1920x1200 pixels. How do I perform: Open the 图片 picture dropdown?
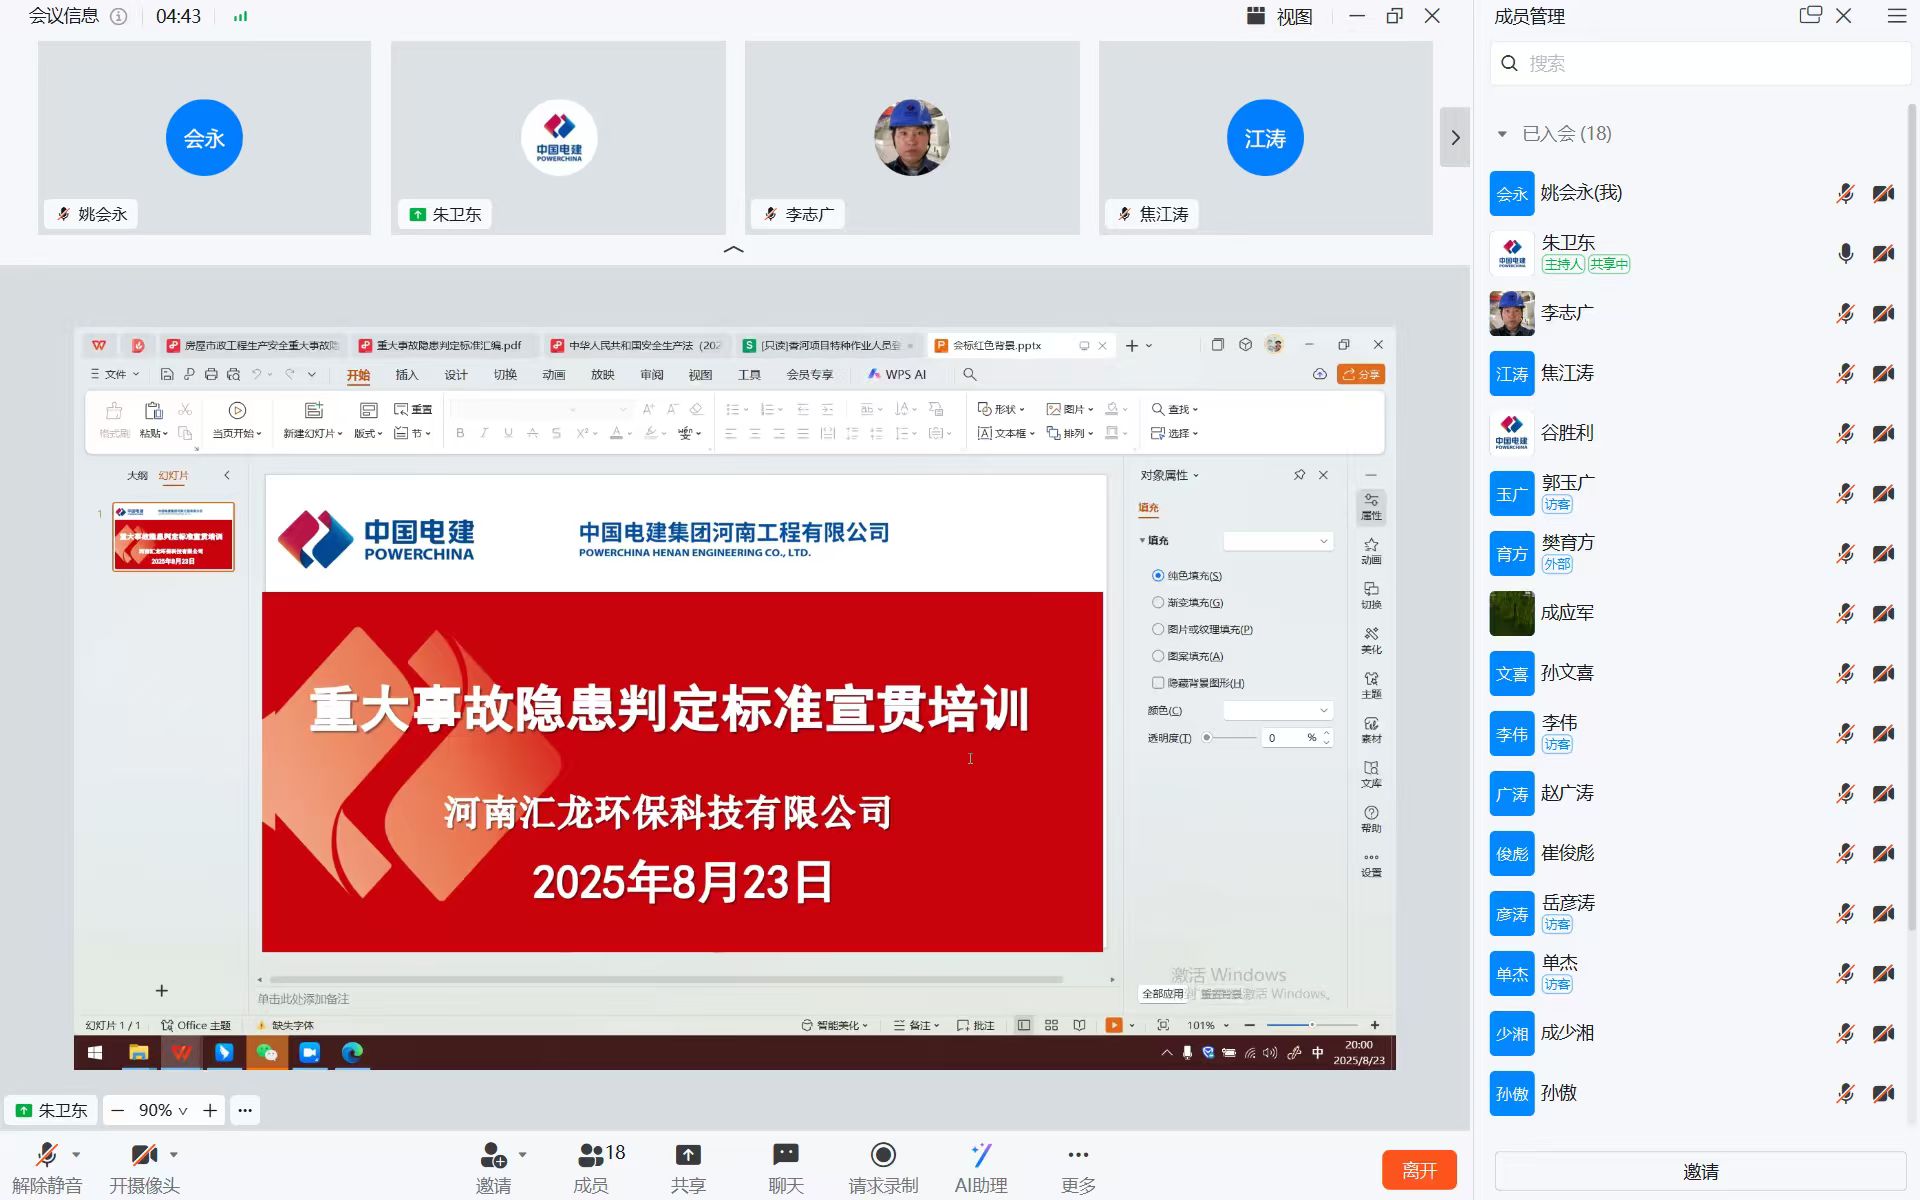click(x=1070, y=409)
